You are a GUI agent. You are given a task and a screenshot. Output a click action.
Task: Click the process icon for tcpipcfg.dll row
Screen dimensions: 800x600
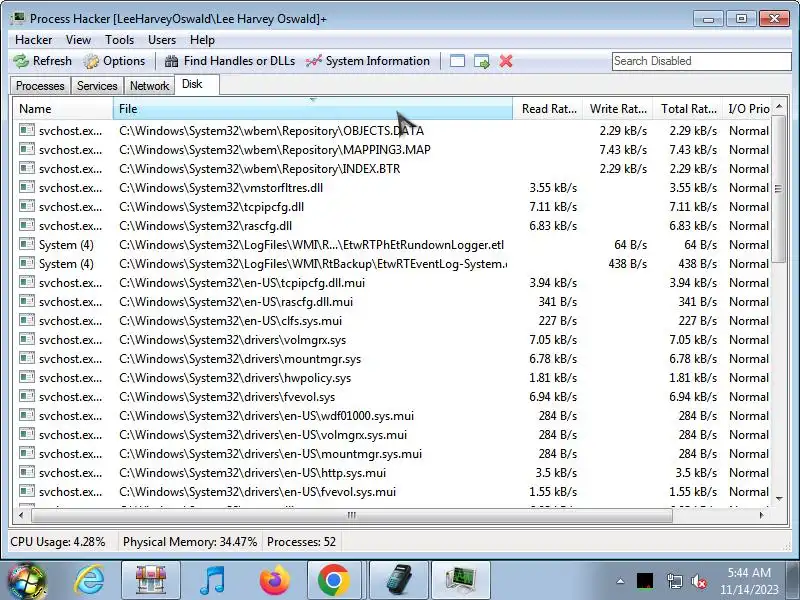click(27, 206)
